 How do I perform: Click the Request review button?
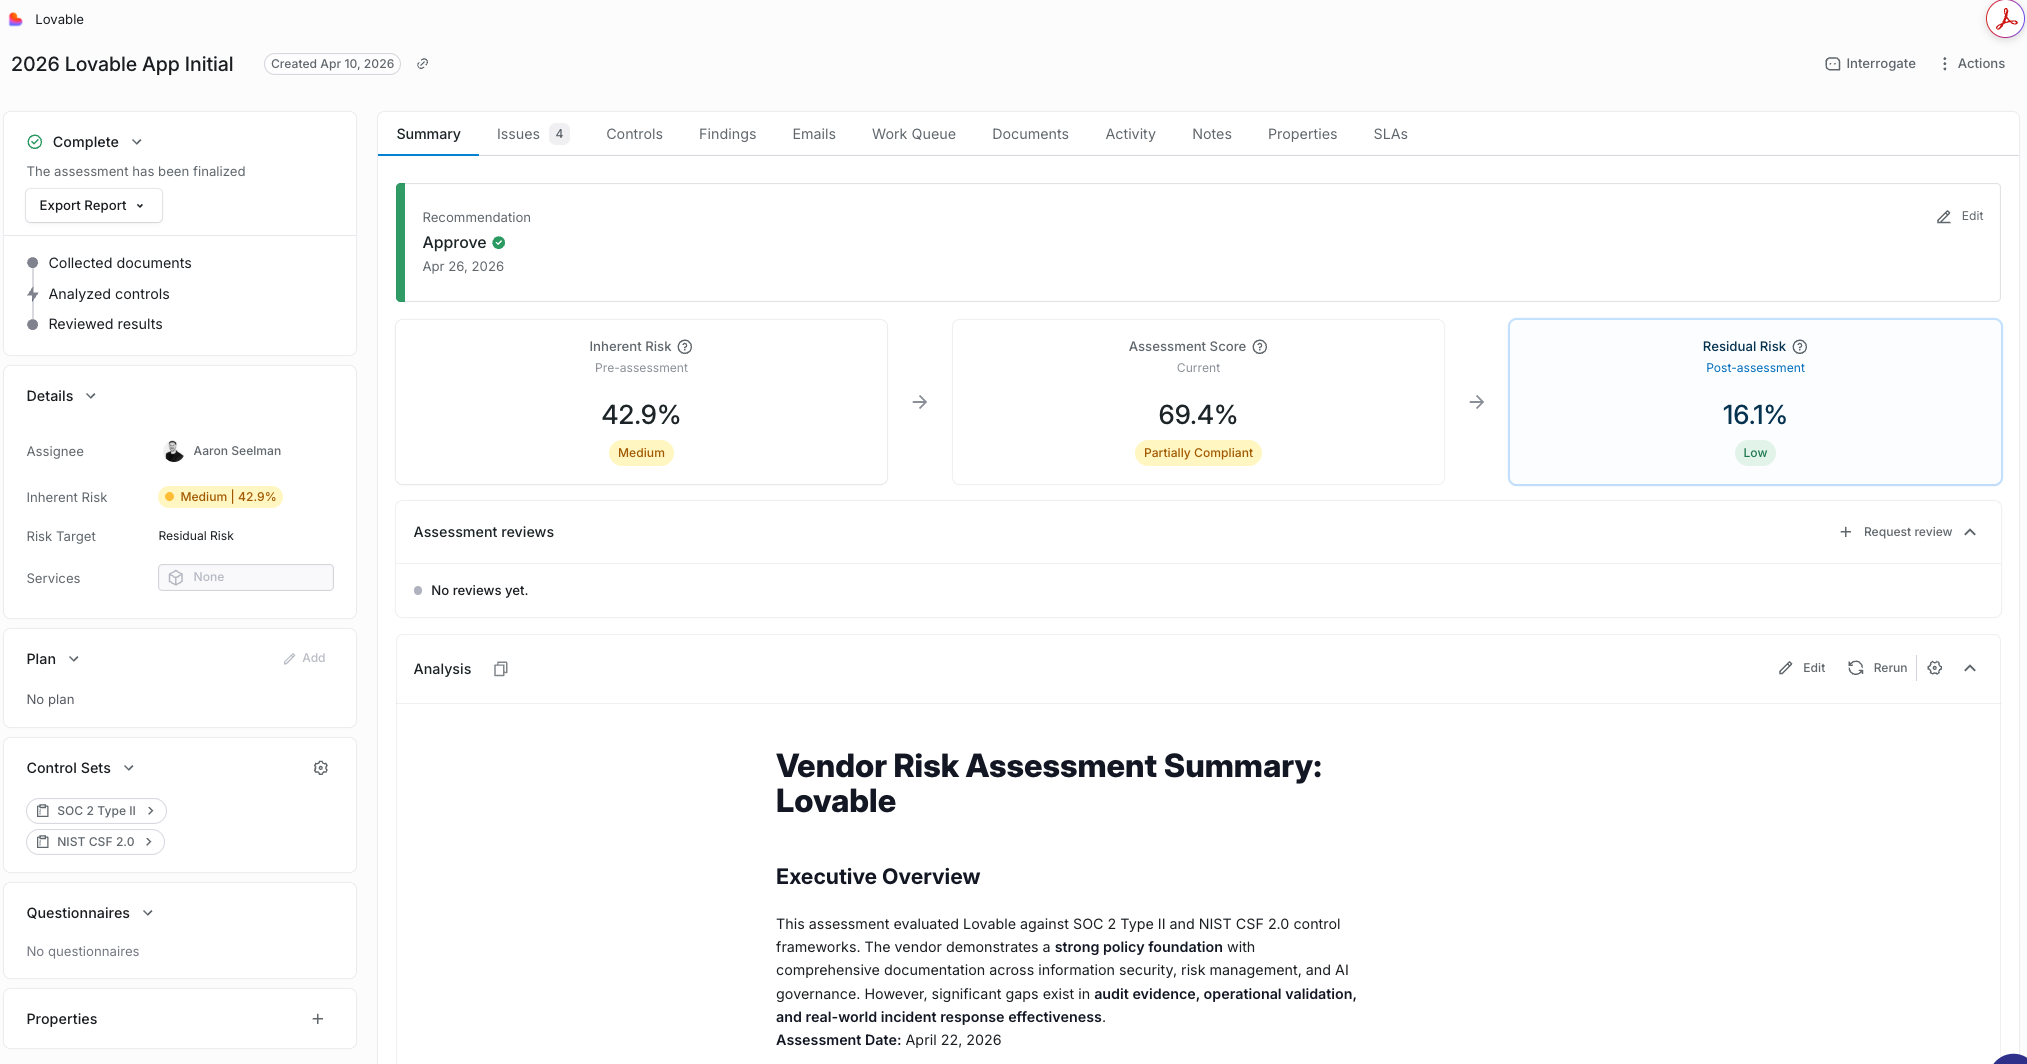pos(1896,532)
